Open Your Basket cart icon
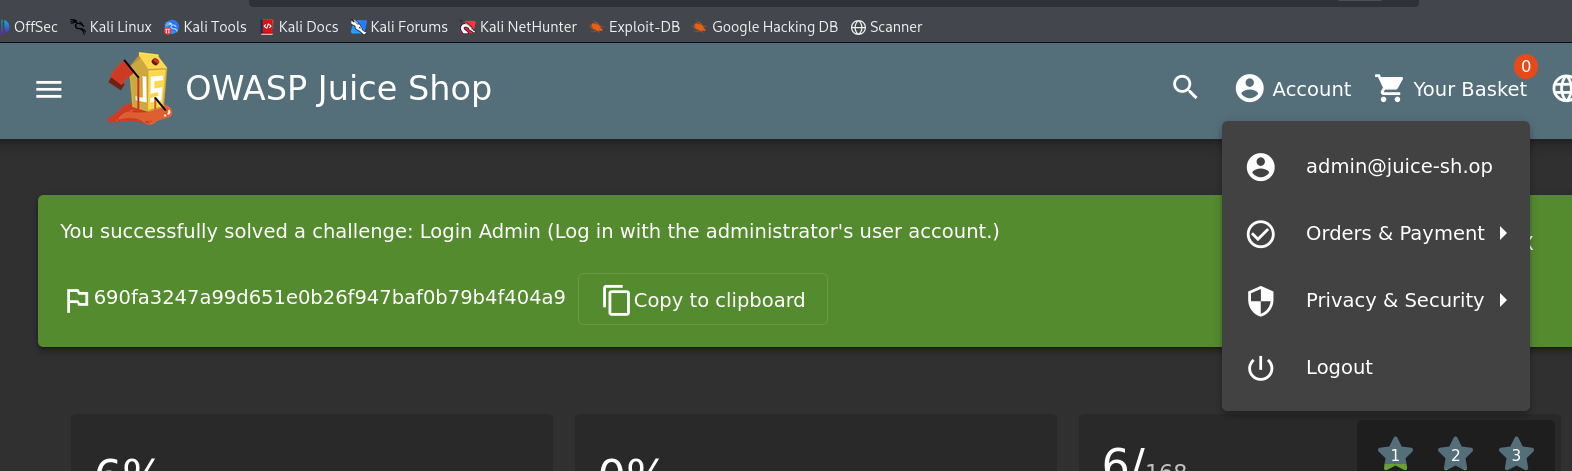1572x471 pixels. [1390, 89]
